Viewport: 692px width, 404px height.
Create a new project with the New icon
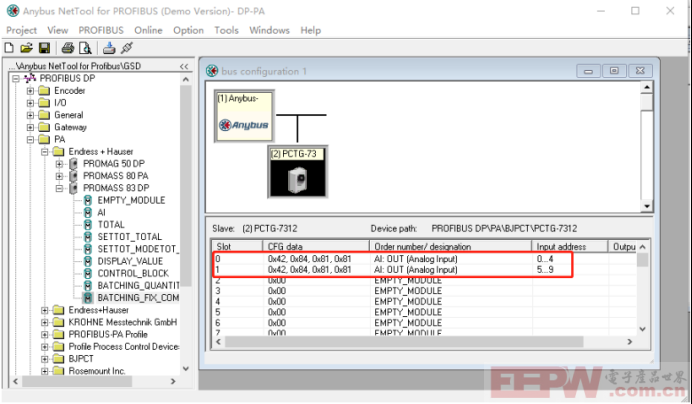(9, 48)
